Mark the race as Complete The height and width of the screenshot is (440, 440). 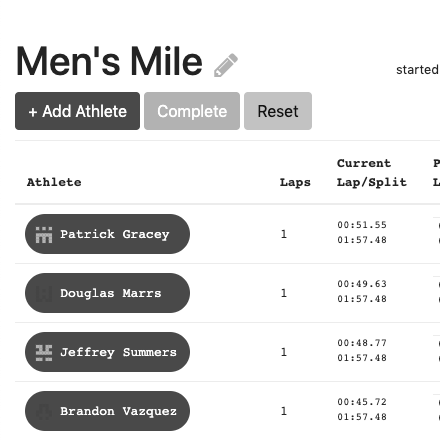click(x=192, y=111)
